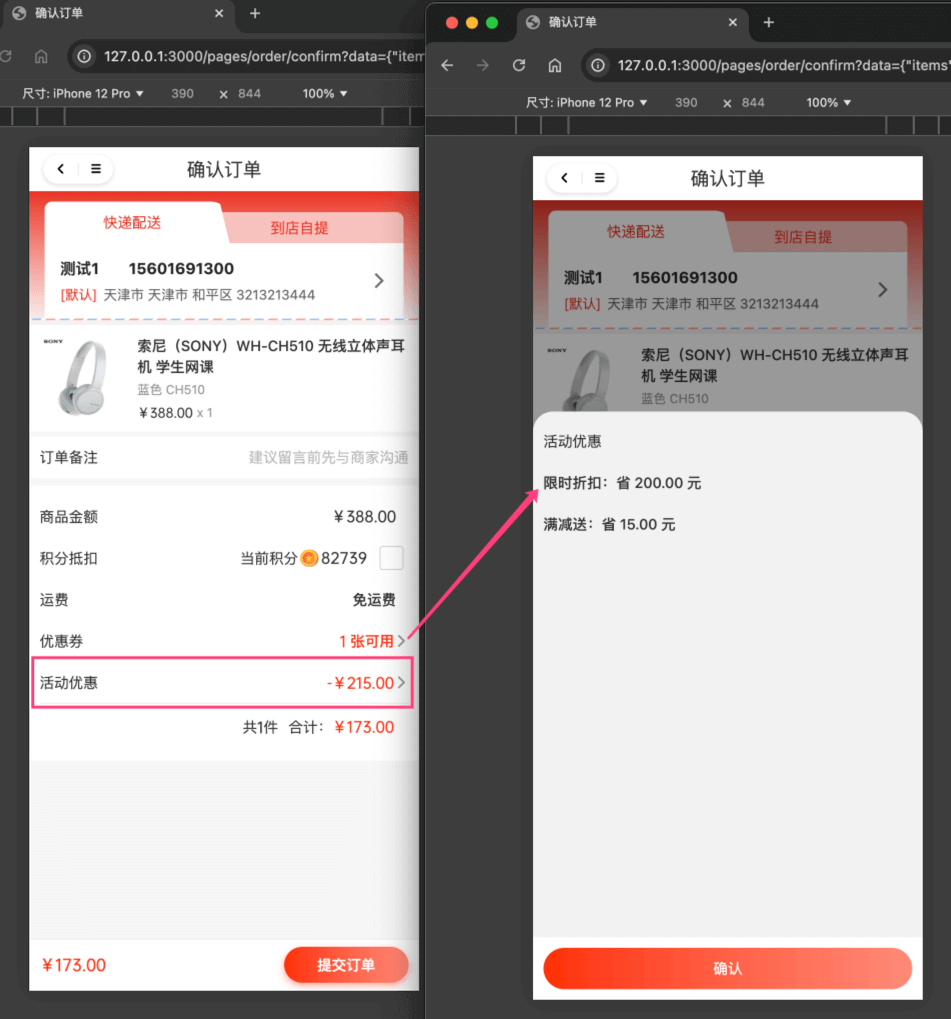Click the back arrow in the order header
The height and width of the screenshot is (1019, 951).
point(60,168)
